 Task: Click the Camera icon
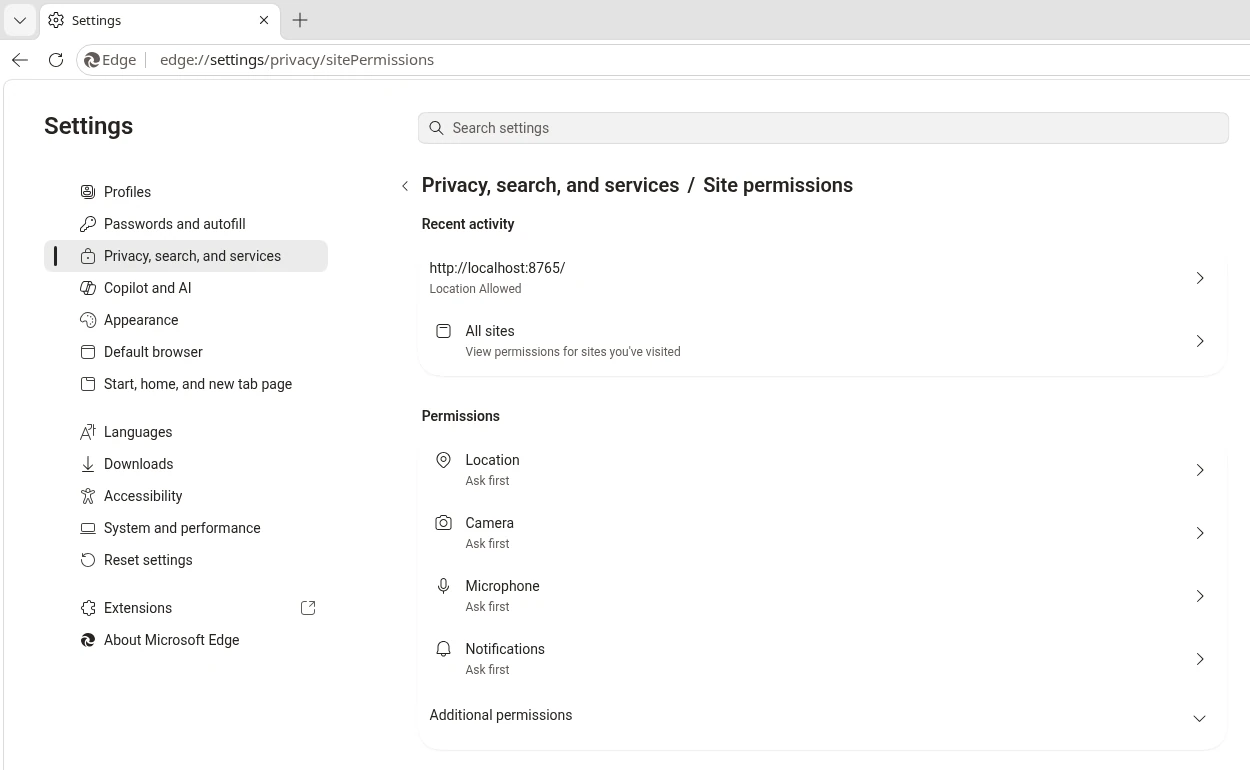tap(443, 523)
